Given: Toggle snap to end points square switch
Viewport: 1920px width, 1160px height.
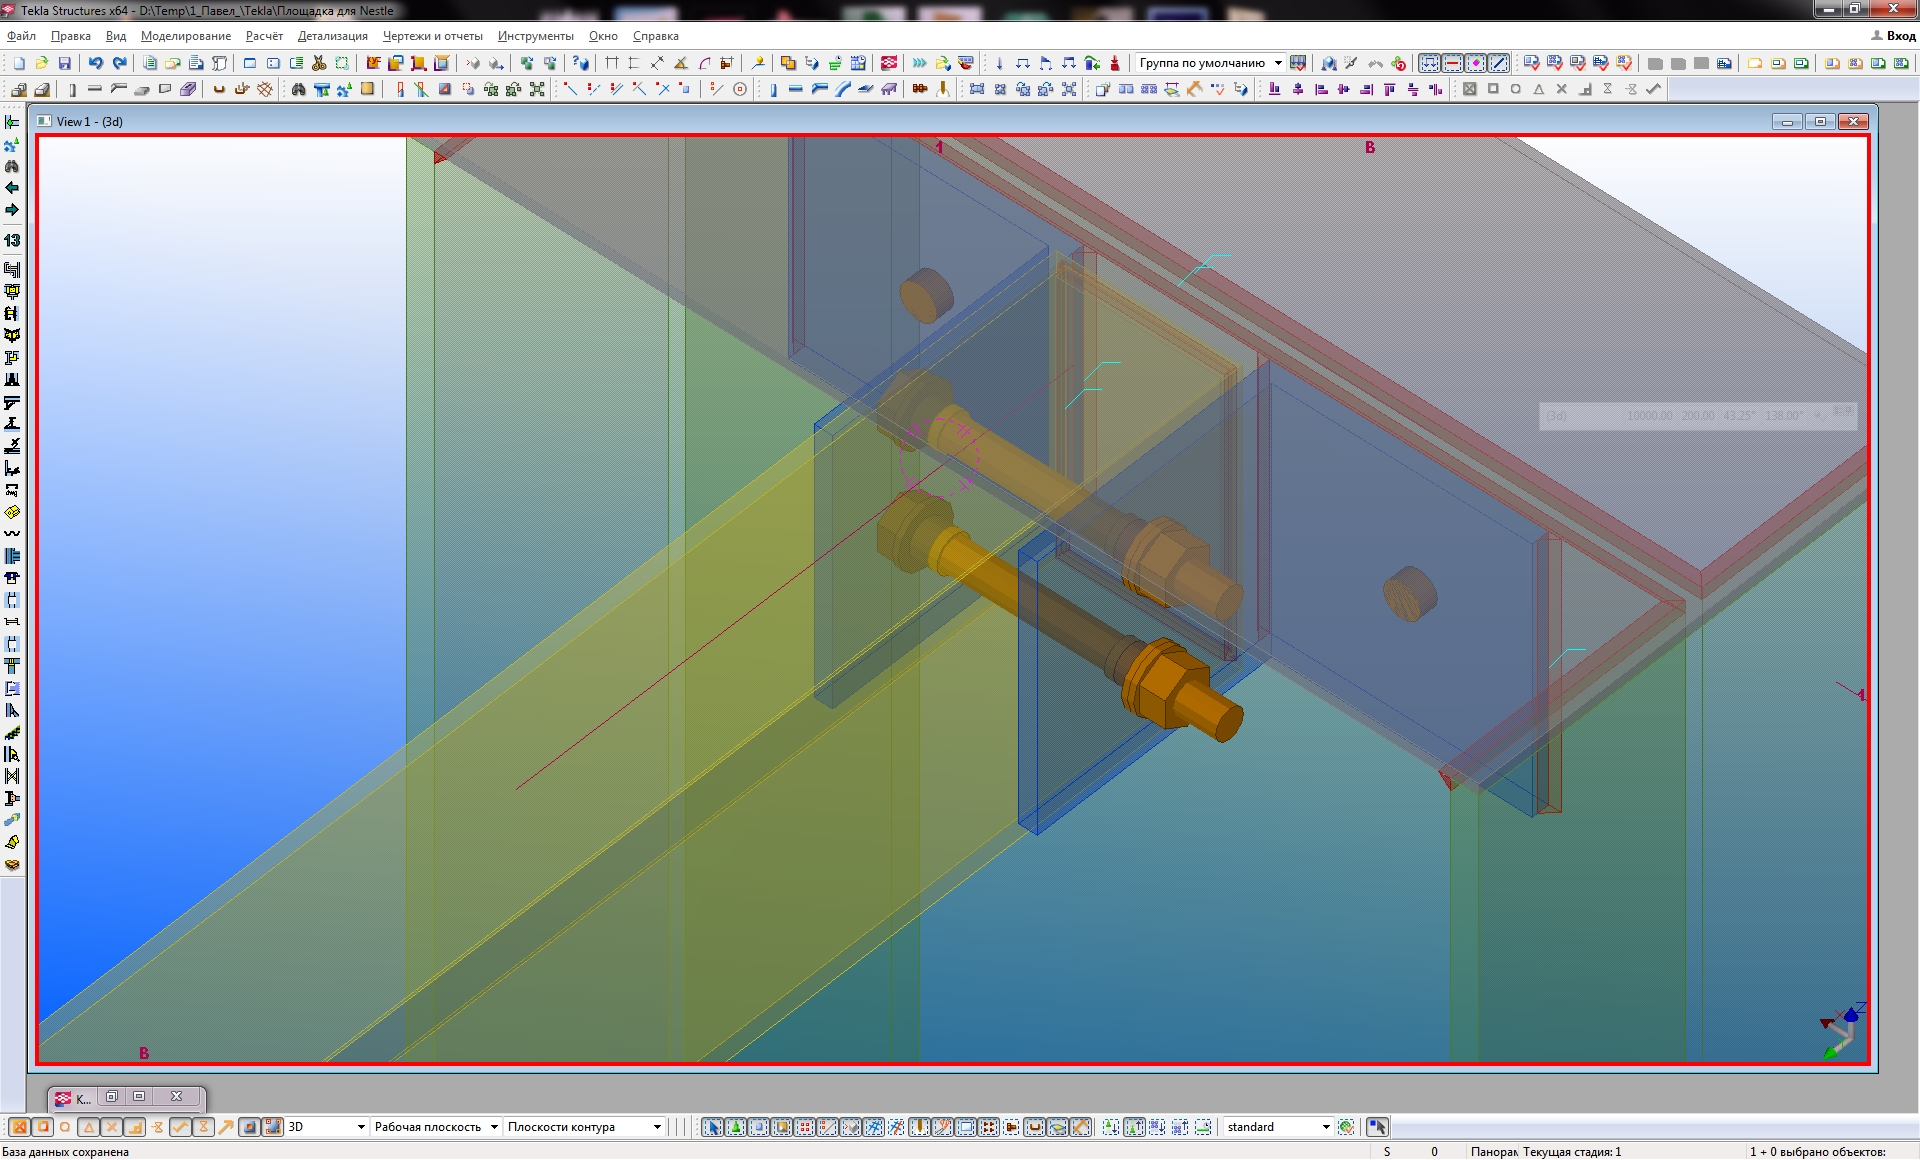Looking at the screenshot, I should 43,1127.
